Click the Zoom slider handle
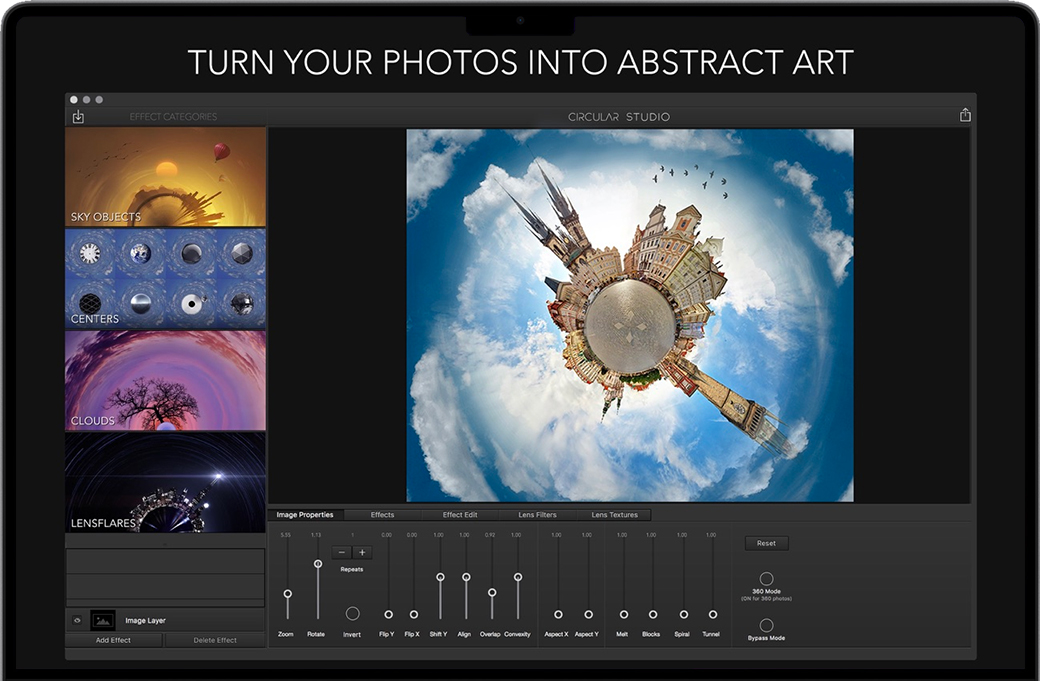Viewport: 1040px width, 681px height. click(x=287, y=593)
